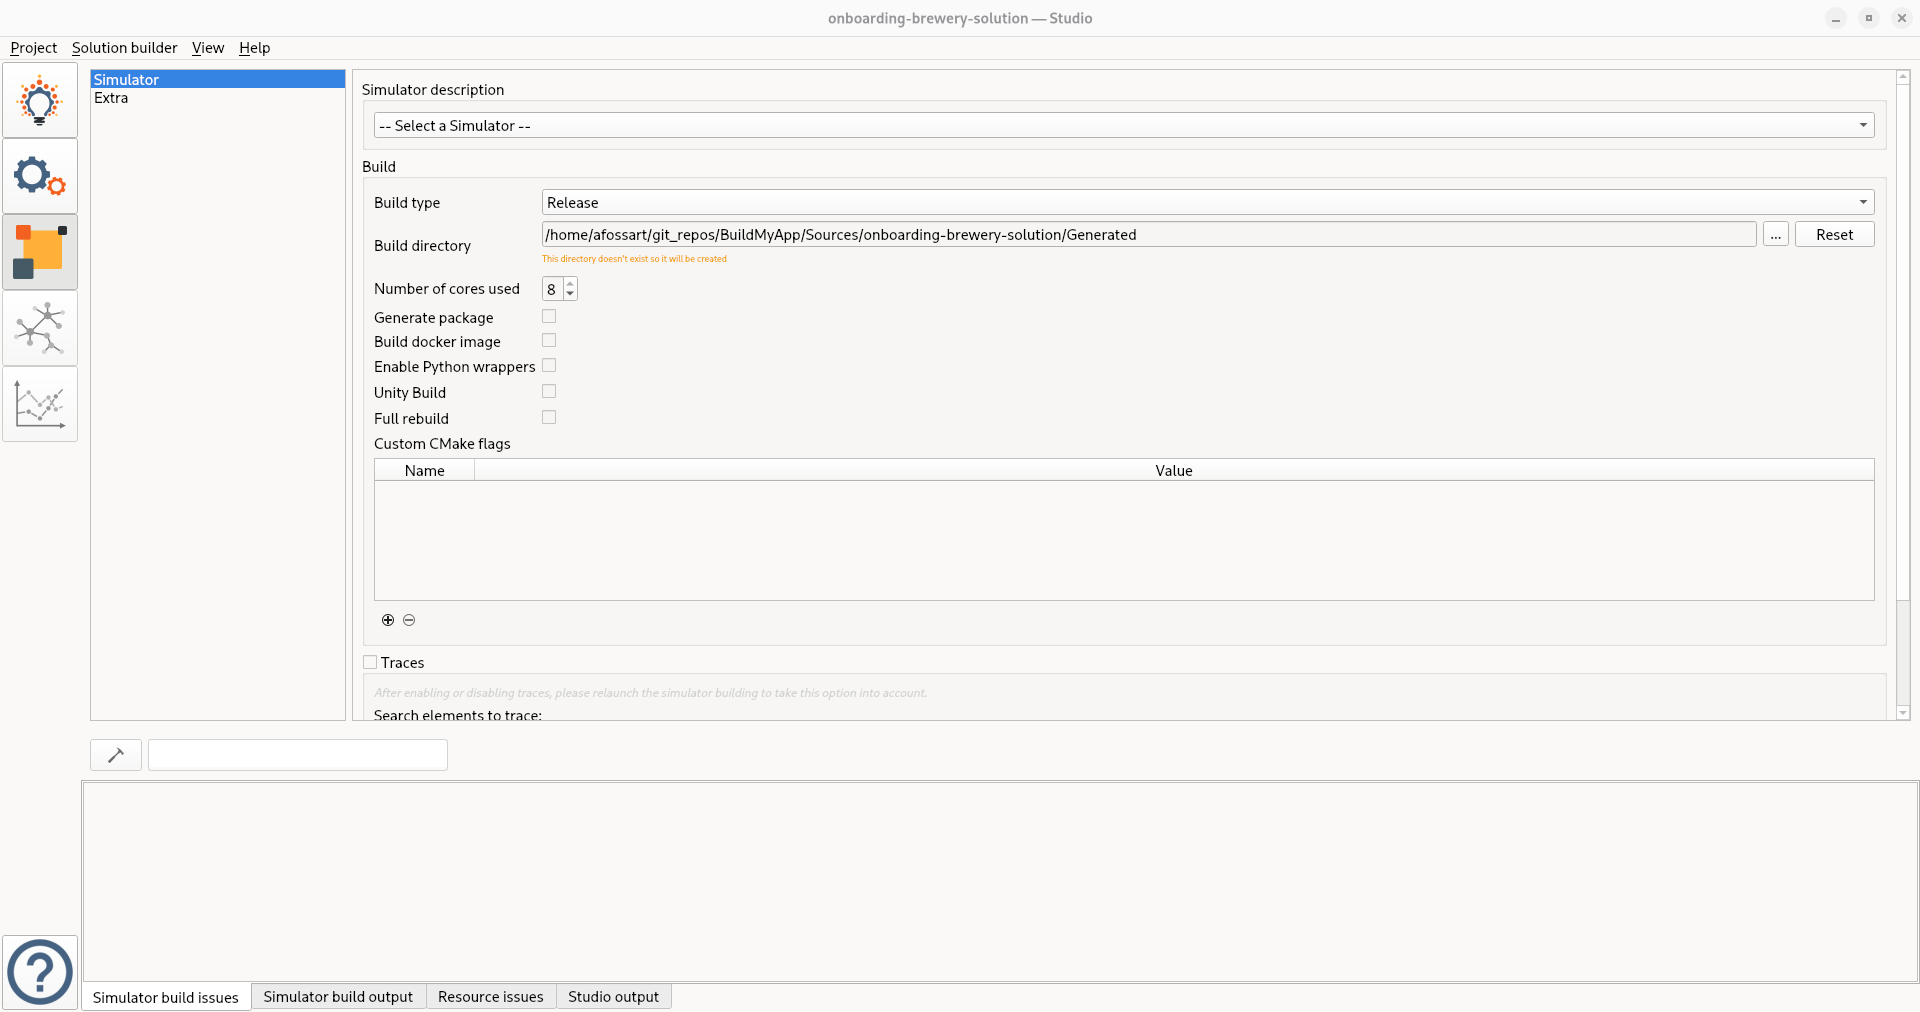The image size is (1920, 1012).
Task: Open the Build type Release dropdown
Action: point(1207,203)
